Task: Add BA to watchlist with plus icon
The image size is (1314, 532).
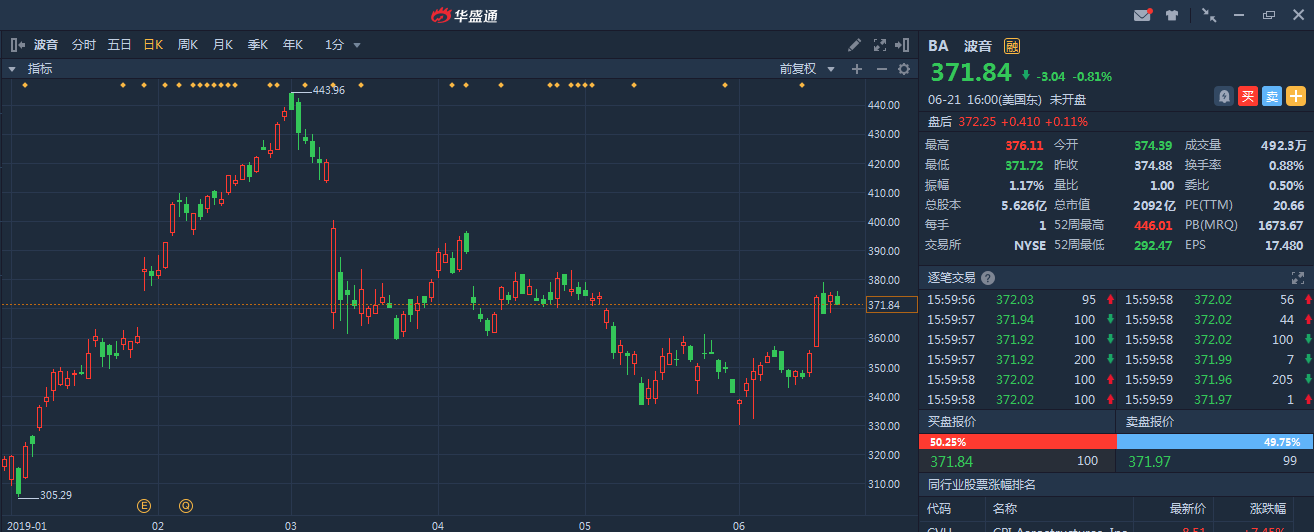Action: [1296, 96]
